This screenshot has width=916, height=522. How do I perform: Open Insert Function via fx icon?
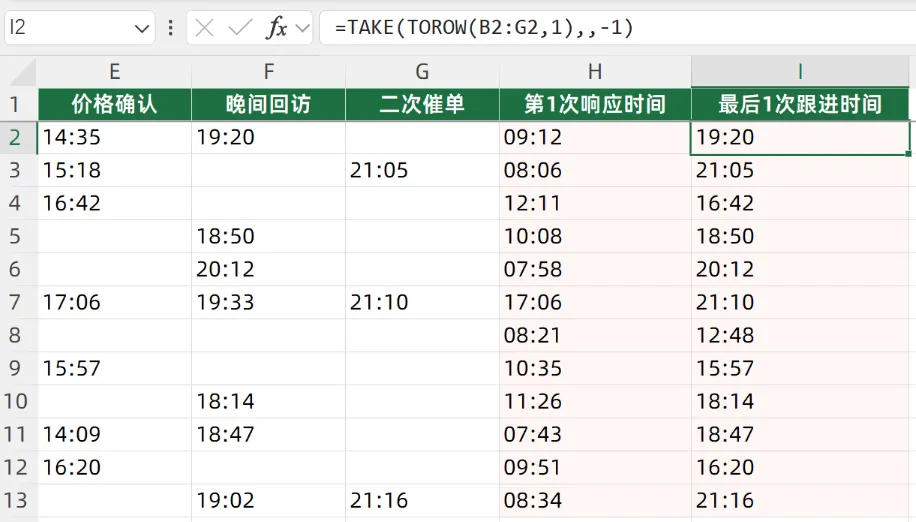tap(276, 27)
